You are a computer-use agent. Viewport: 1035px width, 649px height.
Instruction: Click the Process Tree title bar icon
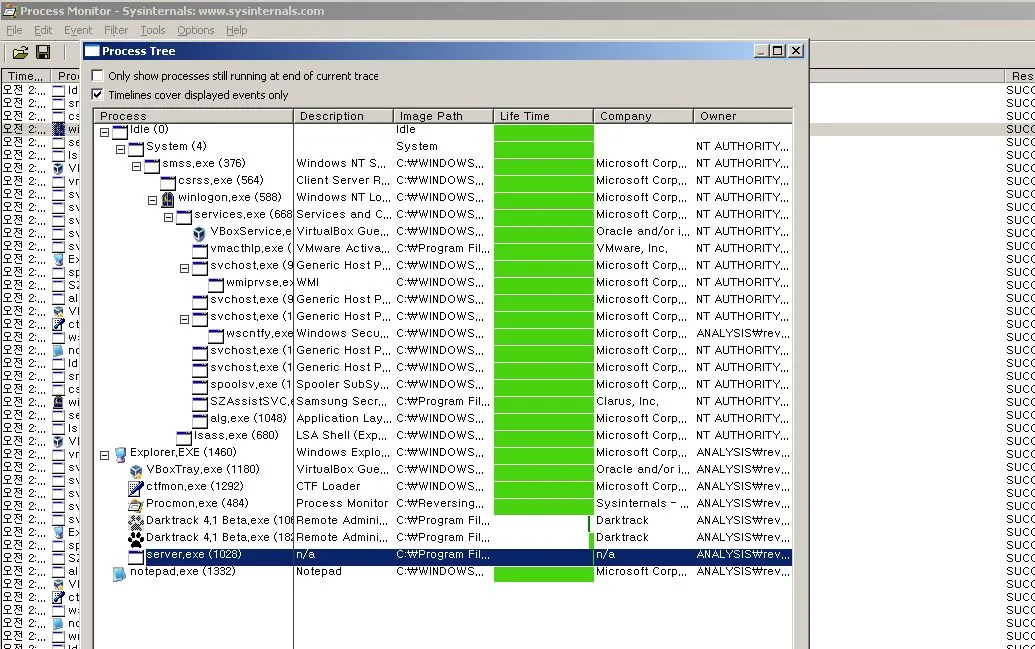[x=92, y=51]
